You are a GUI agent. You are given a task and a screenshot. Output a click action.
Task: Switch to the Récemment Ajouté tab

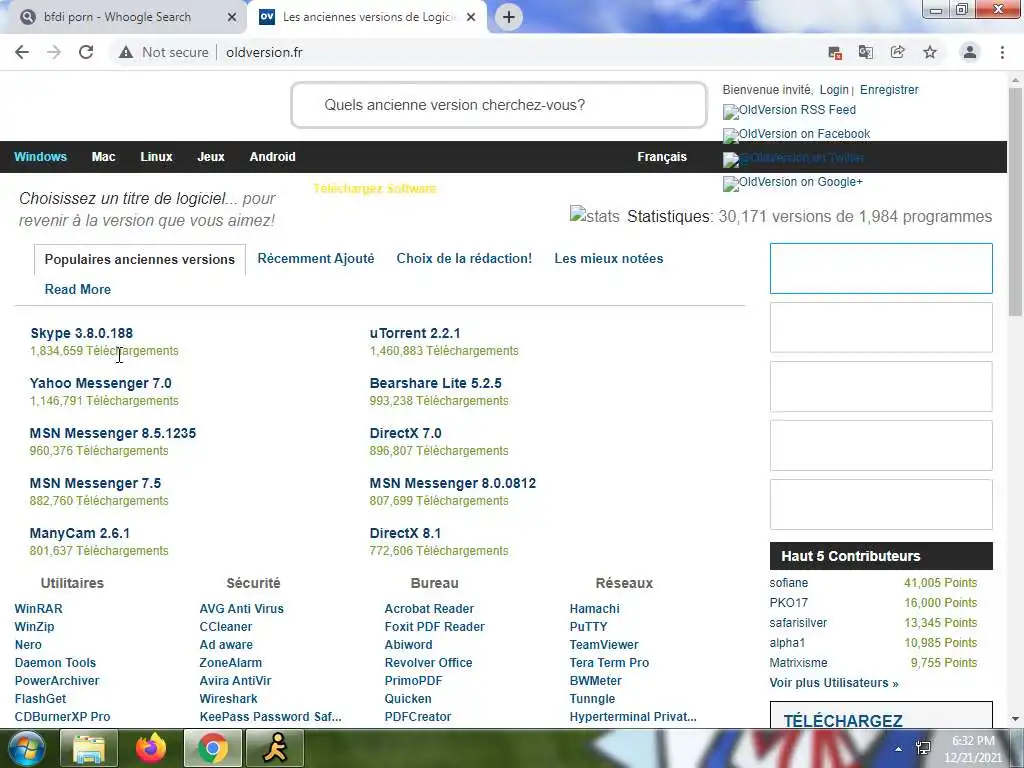(x=315, y=259)
